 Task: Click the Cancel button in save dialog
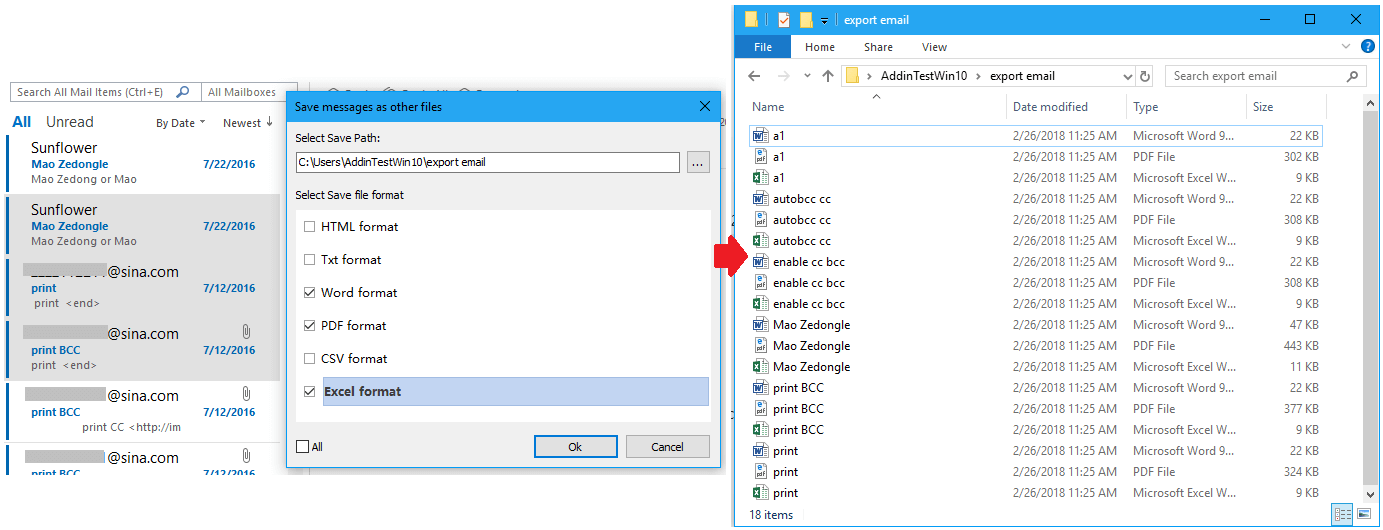tap(668, 447)
